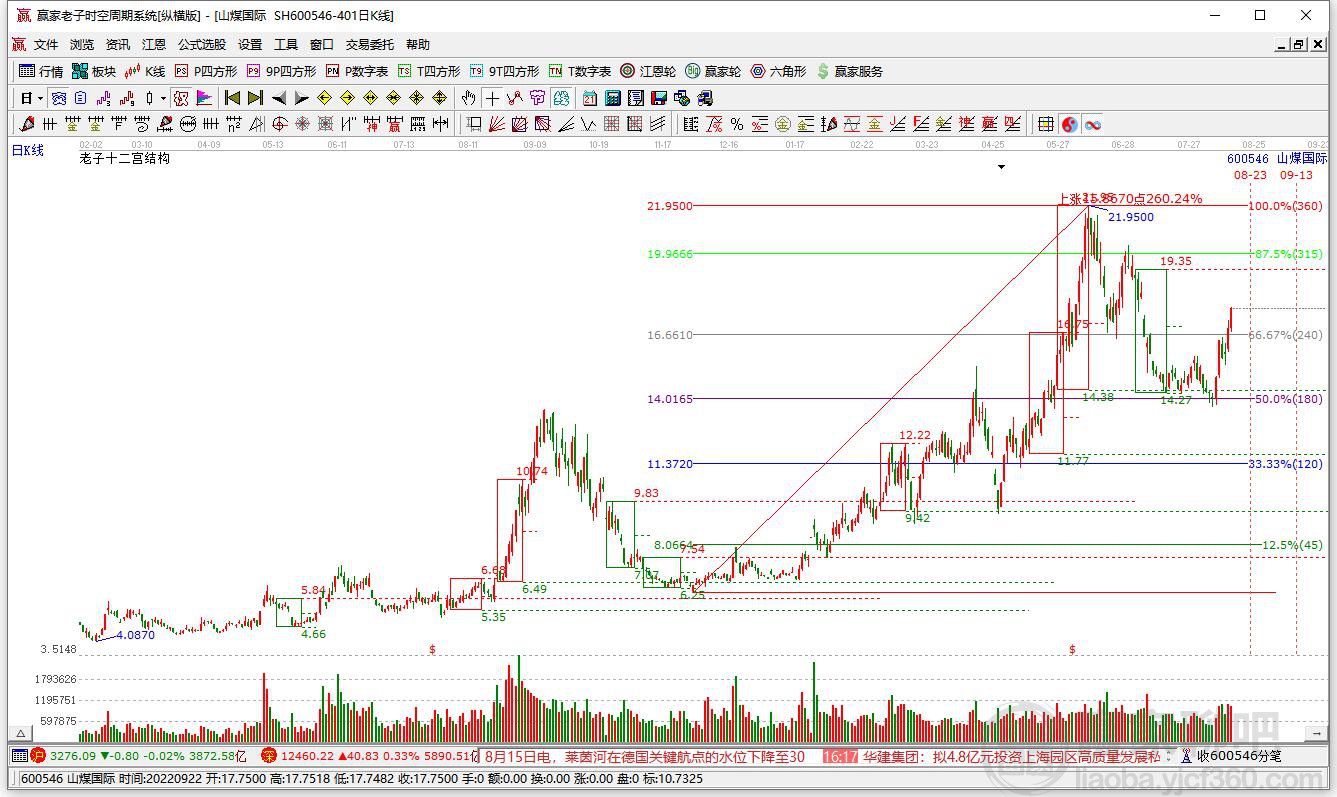Click the notepad list icon
Screen dimensions: 1337x797
coord(635,98)
